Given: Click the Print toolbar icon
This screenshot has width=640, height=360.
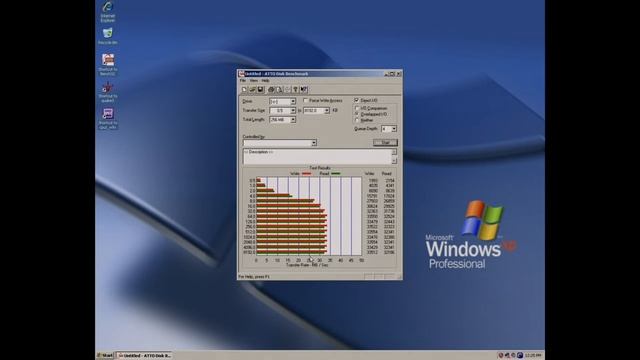Looking at the screenshot, I should click(271, 89).
